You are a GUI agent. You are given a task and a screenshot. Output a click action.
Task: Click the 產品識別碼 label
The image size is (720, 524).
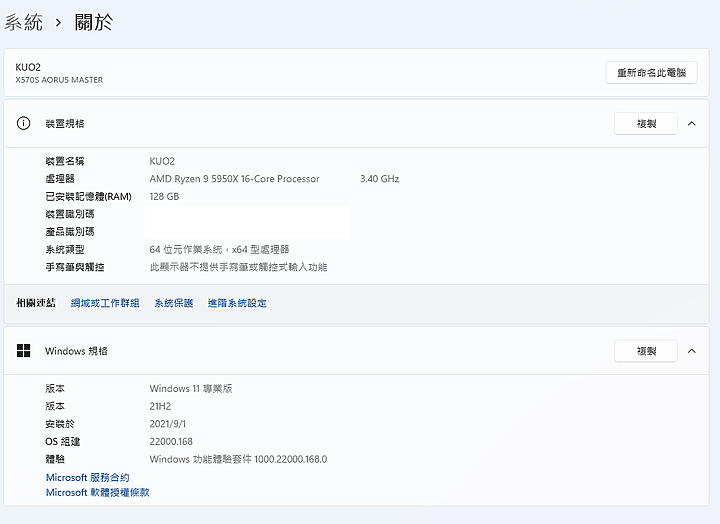tap(70, 231)
